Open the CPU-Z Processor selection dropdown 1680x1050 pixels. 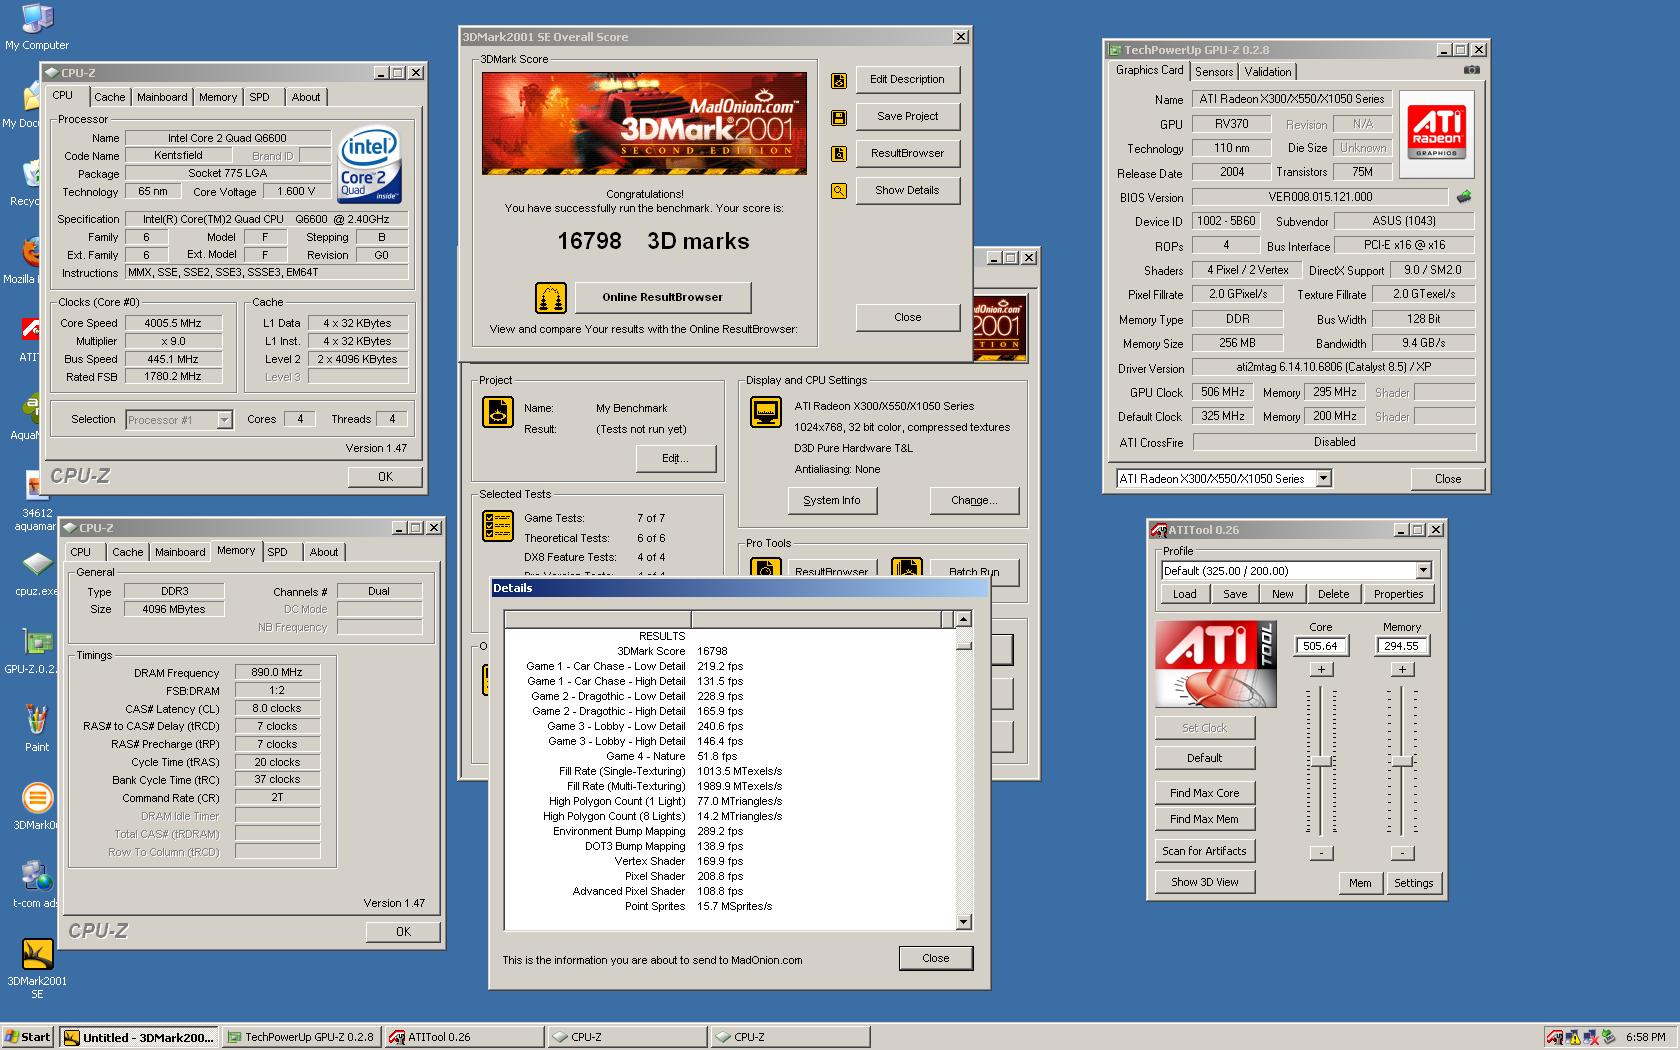pyautogui.click(x=224, y=420)
